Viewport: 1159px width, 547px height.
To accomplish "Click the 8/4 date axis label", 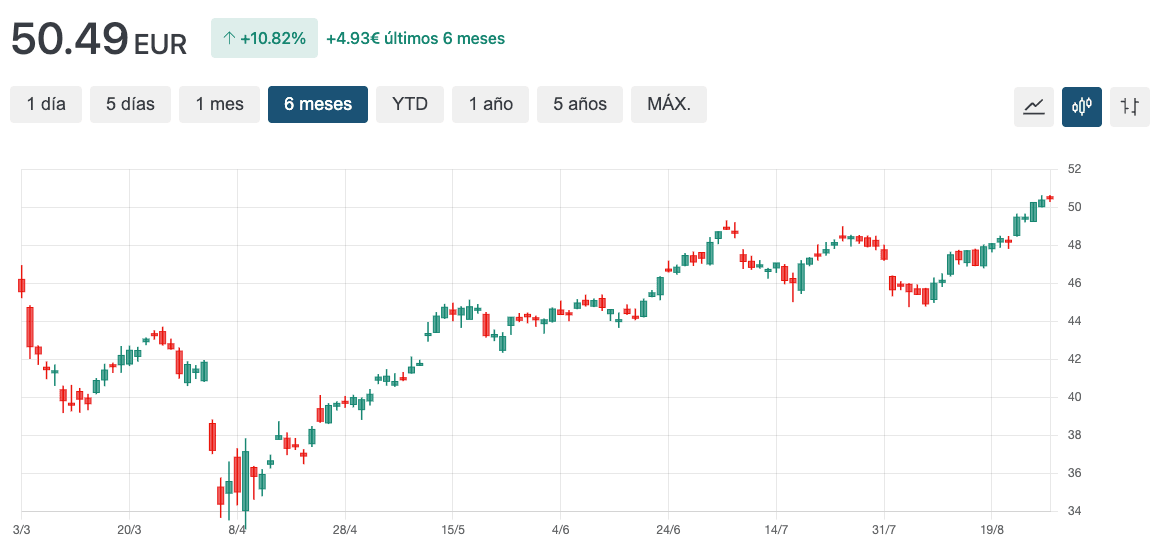I will point(237,530).
